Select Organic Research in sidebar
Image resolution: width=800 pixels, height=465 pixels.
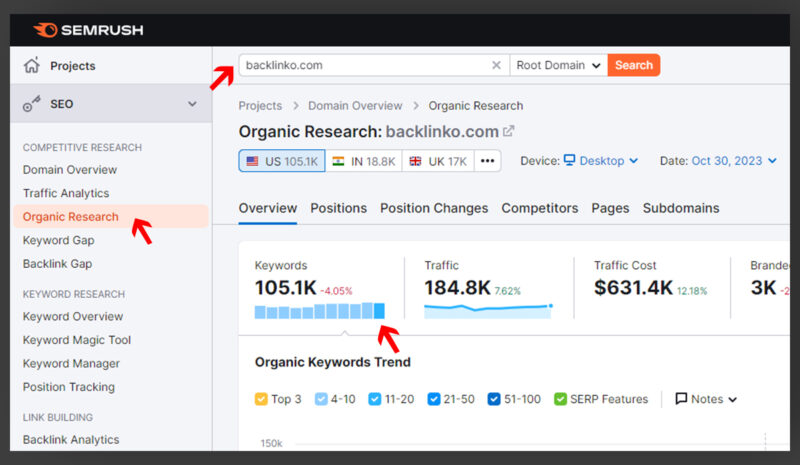click(111, 216)
